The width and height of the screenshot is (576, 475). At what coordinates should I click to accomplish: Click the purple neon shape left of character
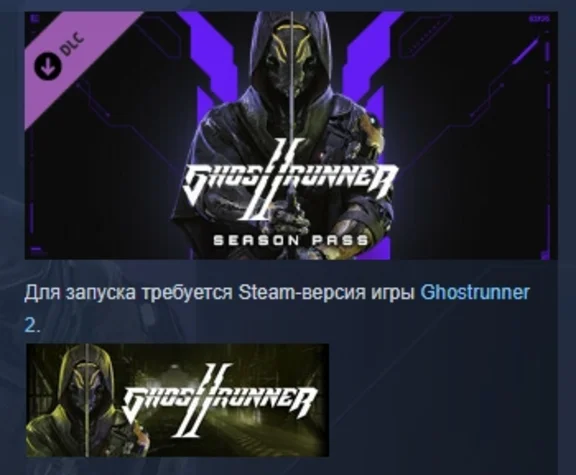209,73
